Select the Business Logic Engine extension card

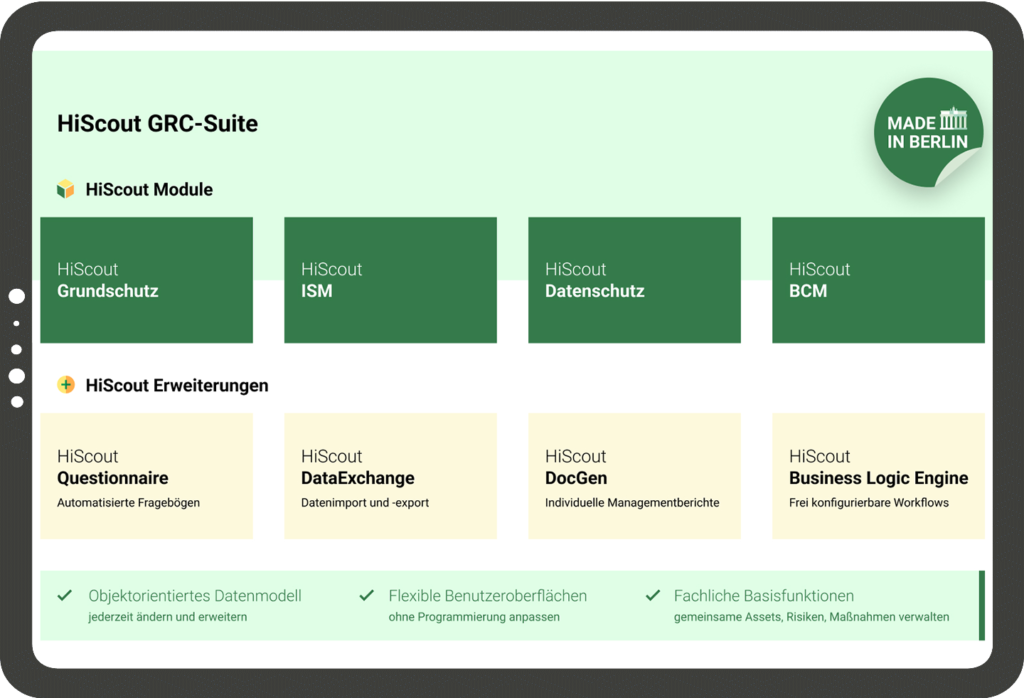[878, 476]
